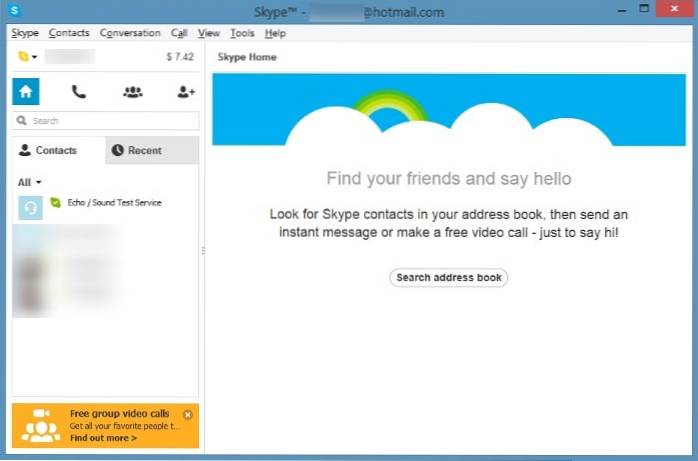The image size is (698, 461).
Task: Click the Search contacts input field
Action: pyautogui.click(x=106, y=121)
